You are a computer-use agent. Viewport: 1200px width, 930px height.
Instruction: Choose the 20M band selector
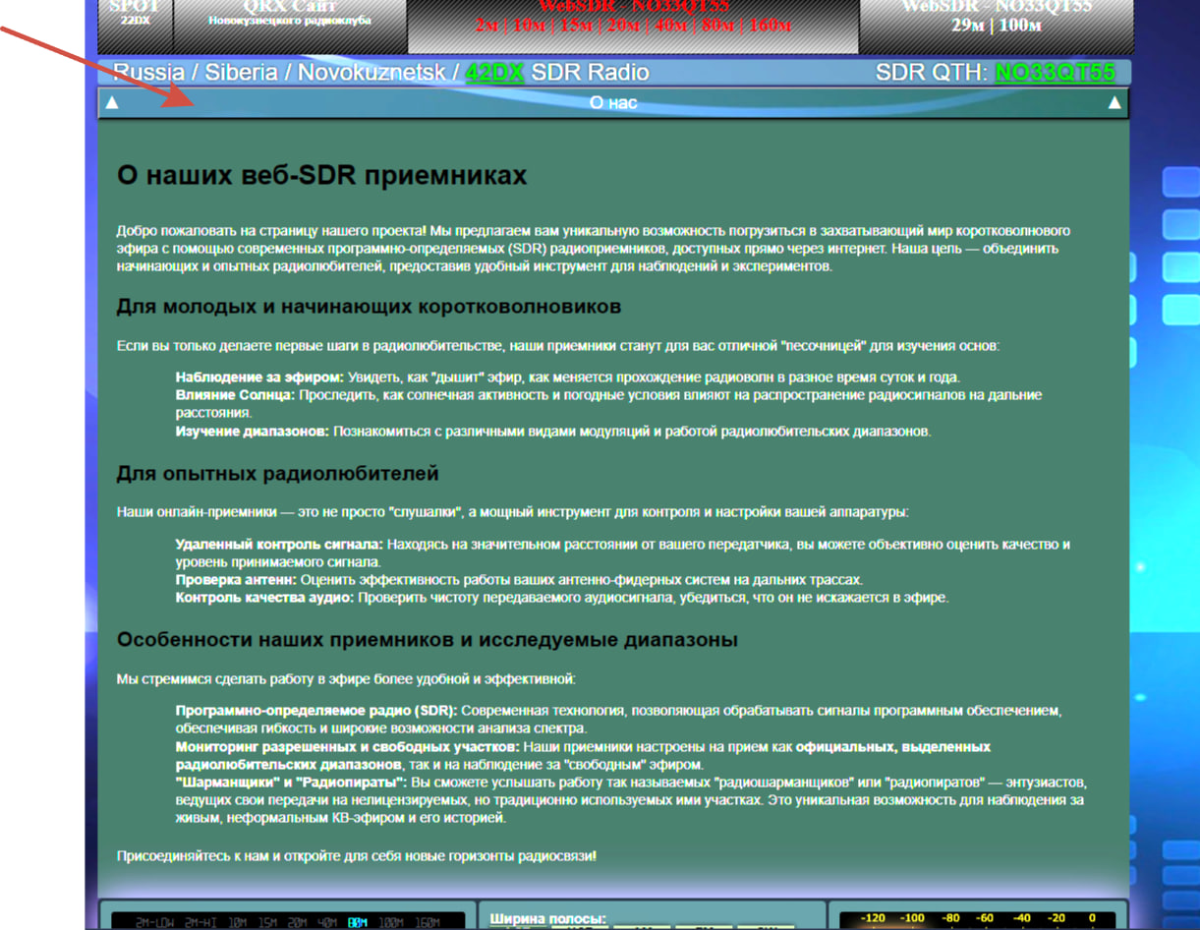click(297, 922)
